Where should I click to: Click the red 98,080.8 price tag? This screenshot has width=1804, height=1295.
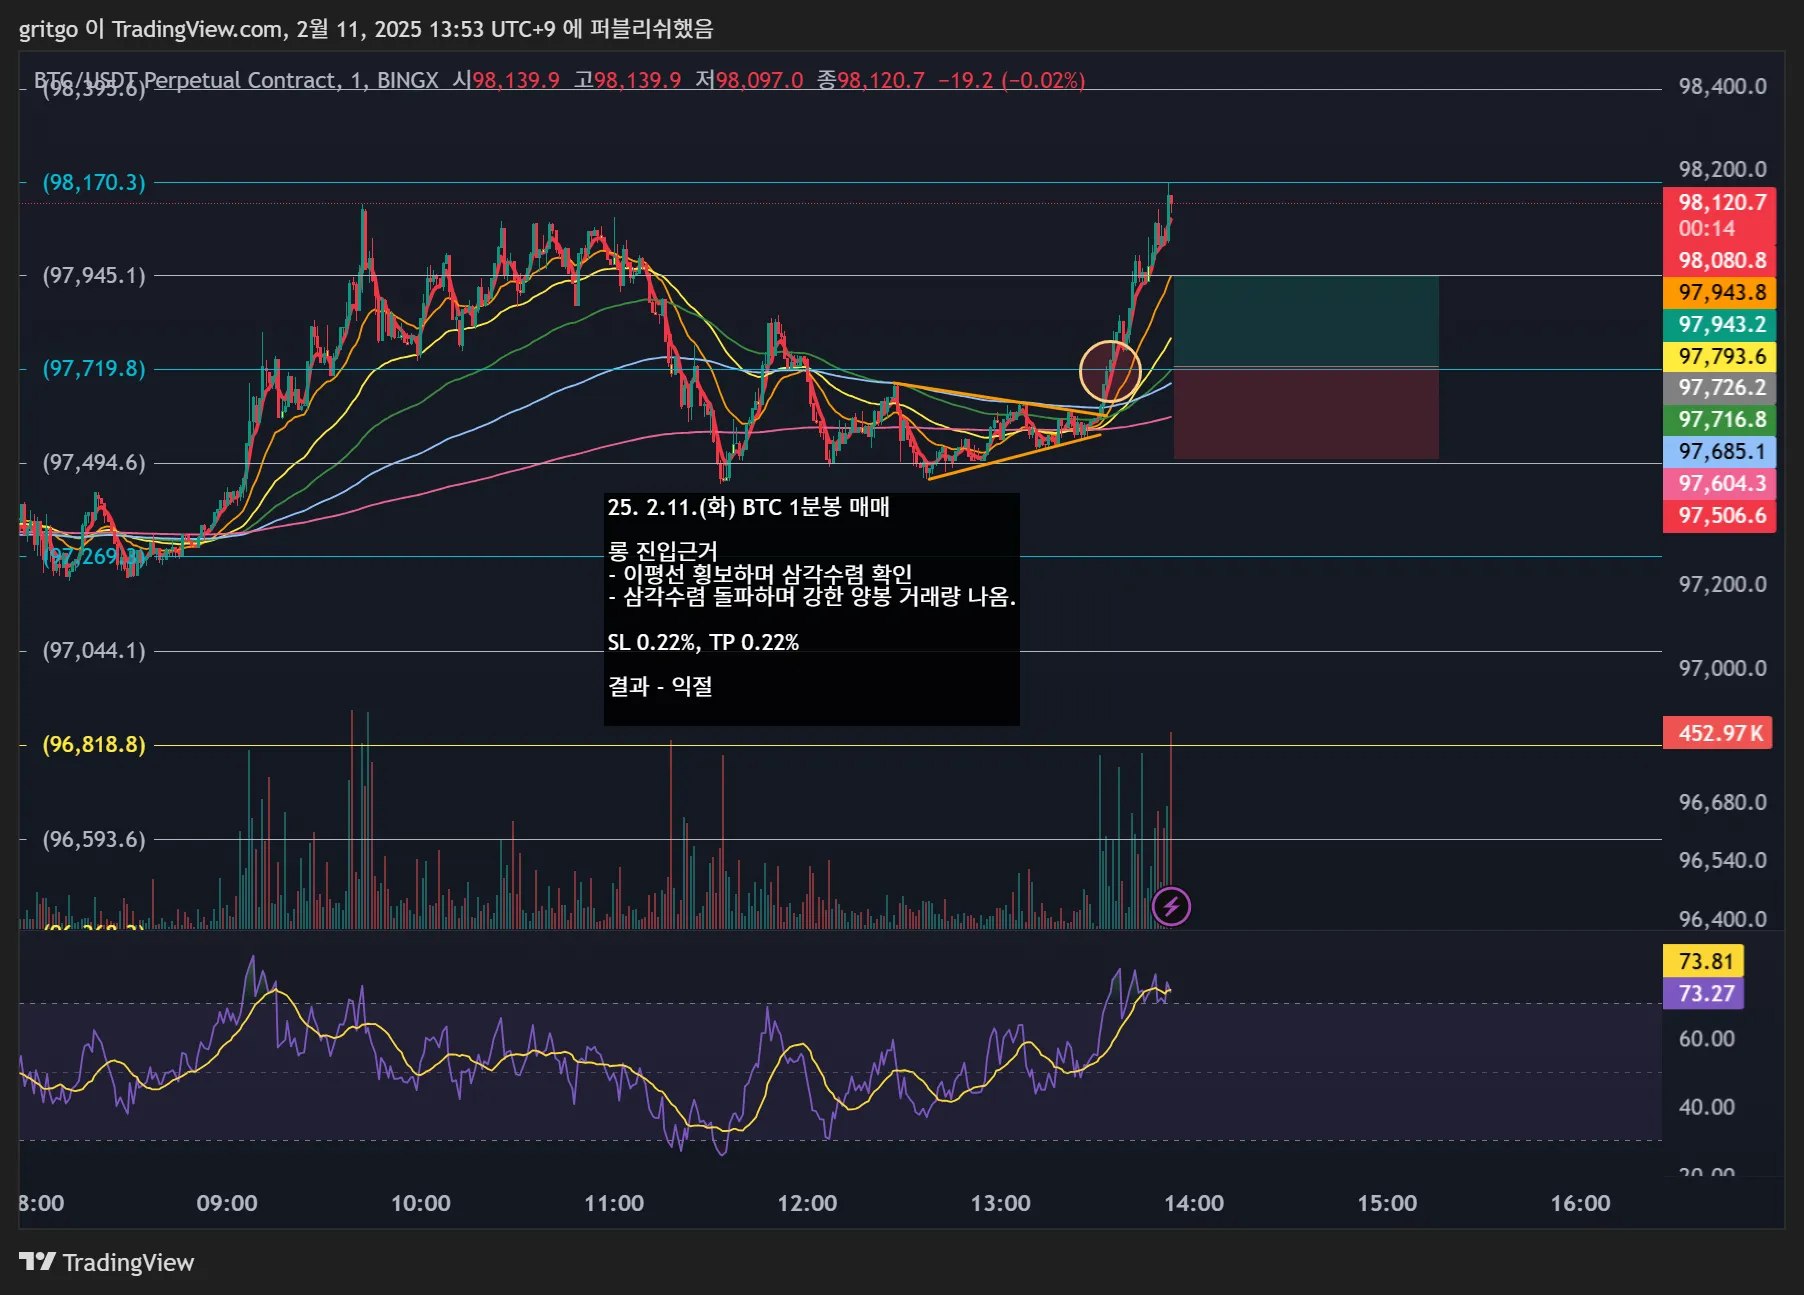[1719, 260]
